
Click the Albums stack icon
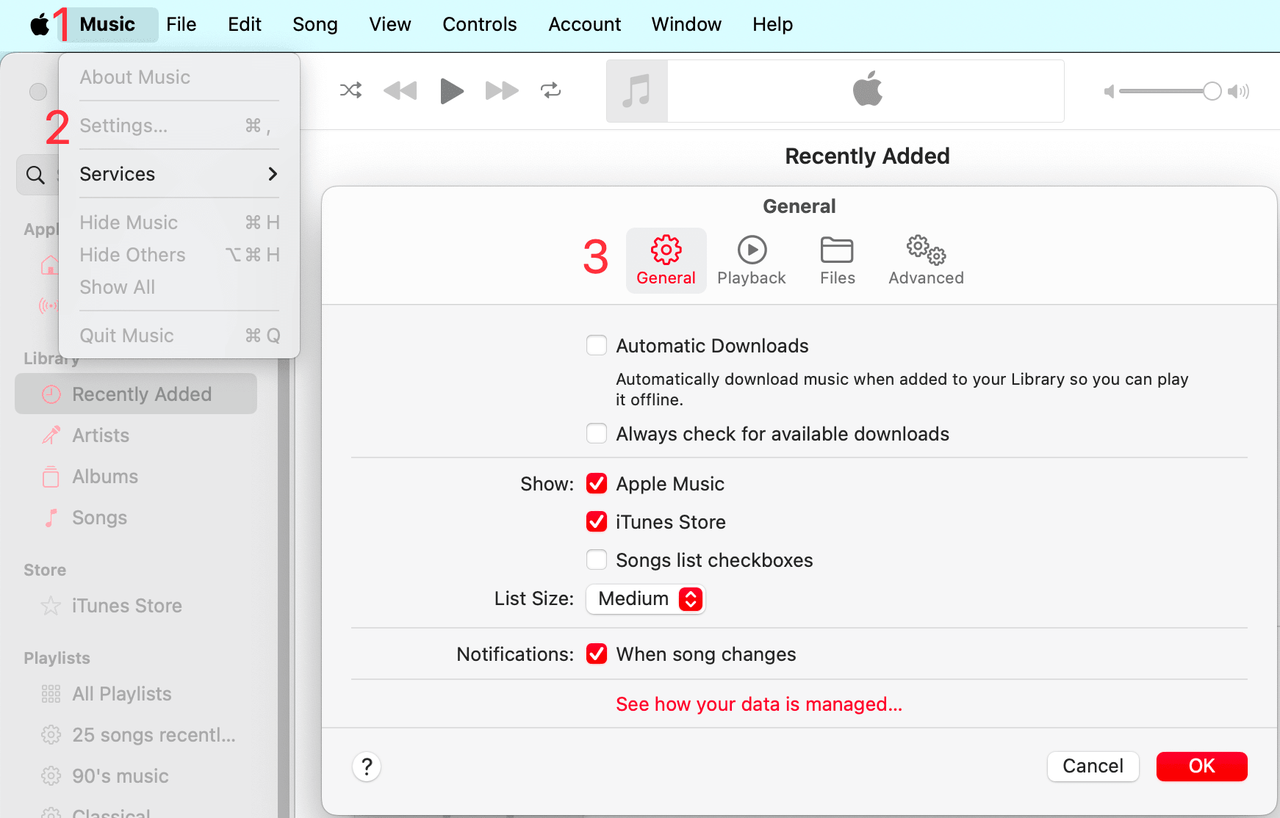(50, 477)
